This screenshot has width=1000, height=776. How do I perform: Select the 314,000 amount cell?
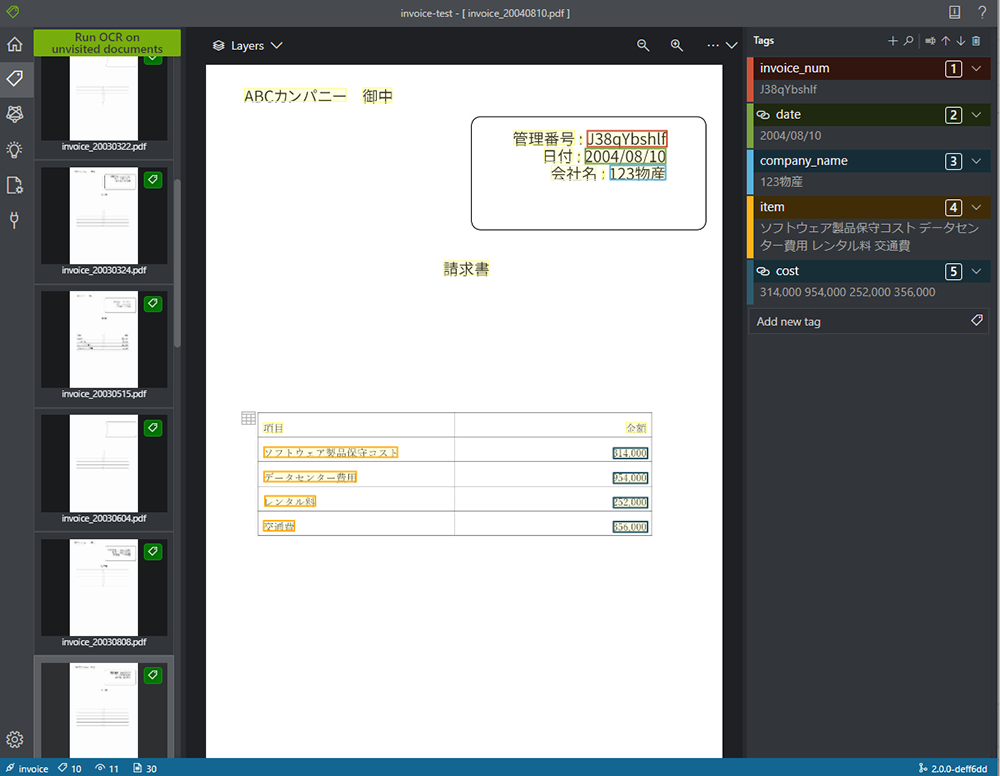click(630, 453)
